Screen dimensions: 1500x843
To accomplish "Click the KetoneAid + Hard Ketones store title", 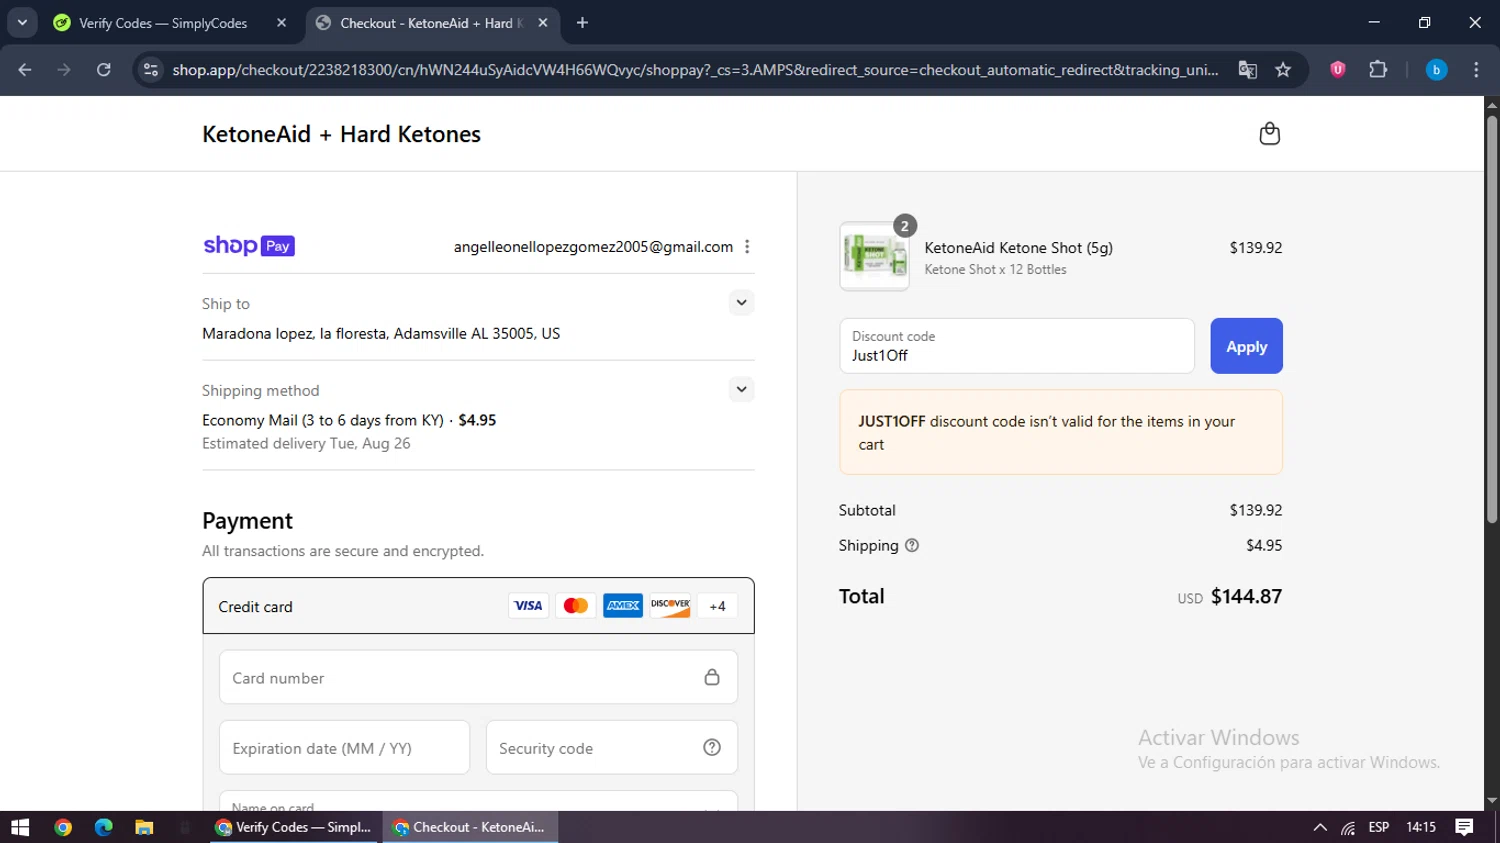I will pyautogui.click(x=341, y=134).
